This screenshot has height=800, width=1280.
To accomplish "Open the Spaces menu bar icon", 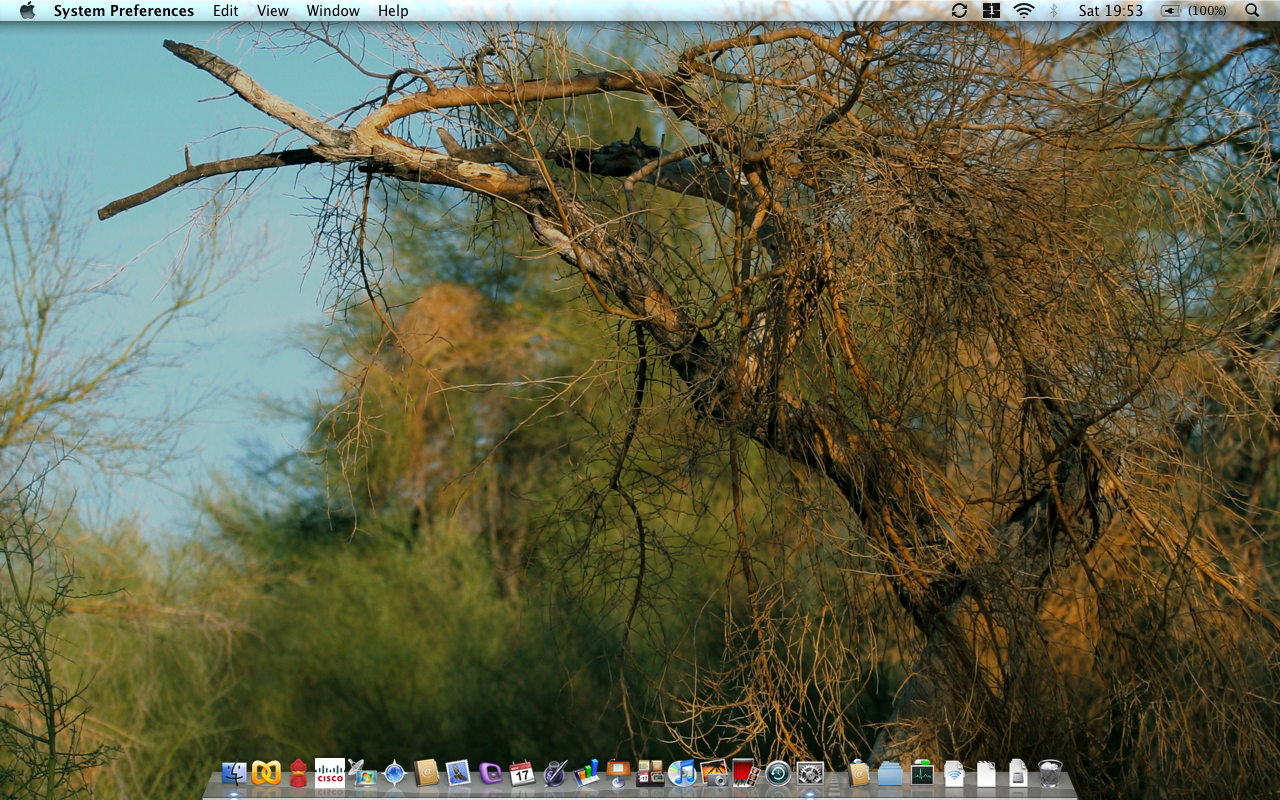I will 991,11.
